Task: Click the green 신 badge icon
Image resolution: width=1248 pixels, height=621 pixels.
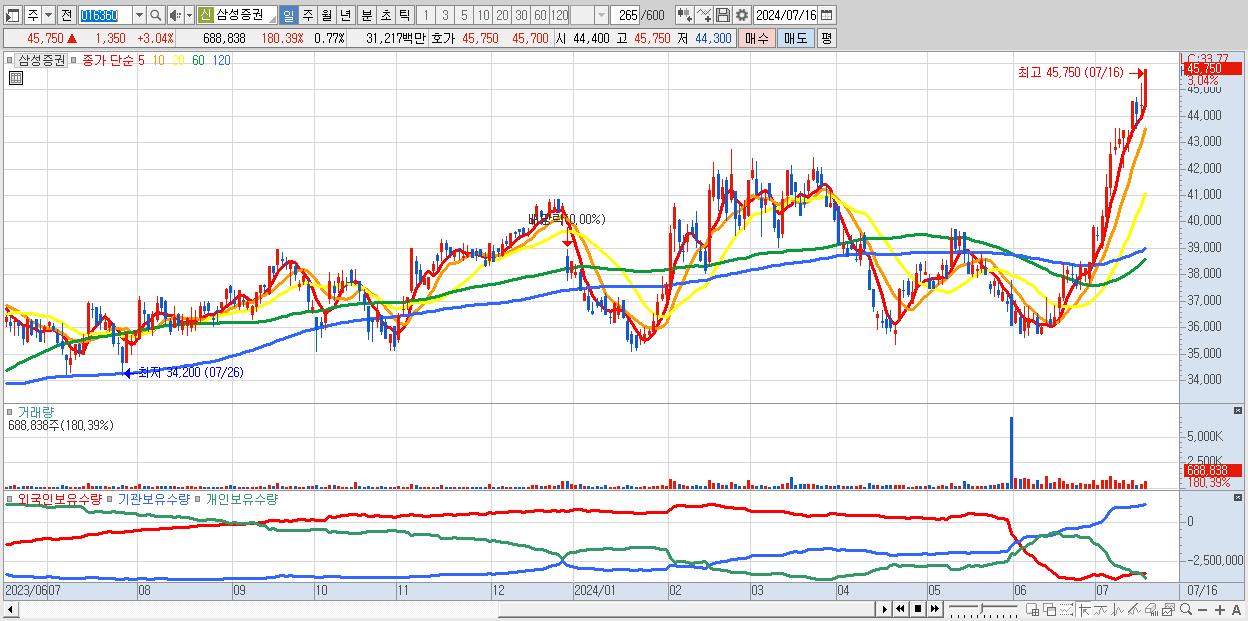Action: 205,15
